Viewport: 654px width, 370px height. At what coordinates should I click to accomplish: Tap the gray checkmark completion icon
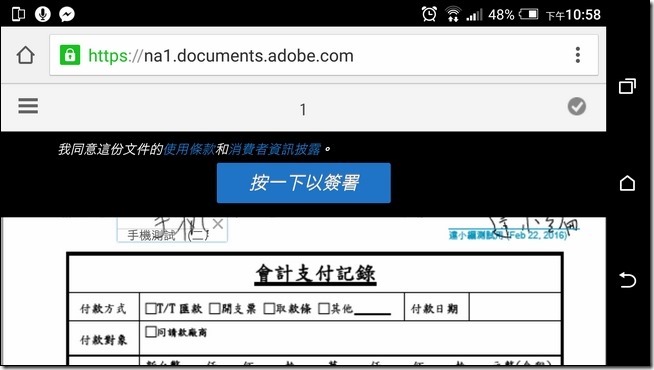[x=577, y=106]
